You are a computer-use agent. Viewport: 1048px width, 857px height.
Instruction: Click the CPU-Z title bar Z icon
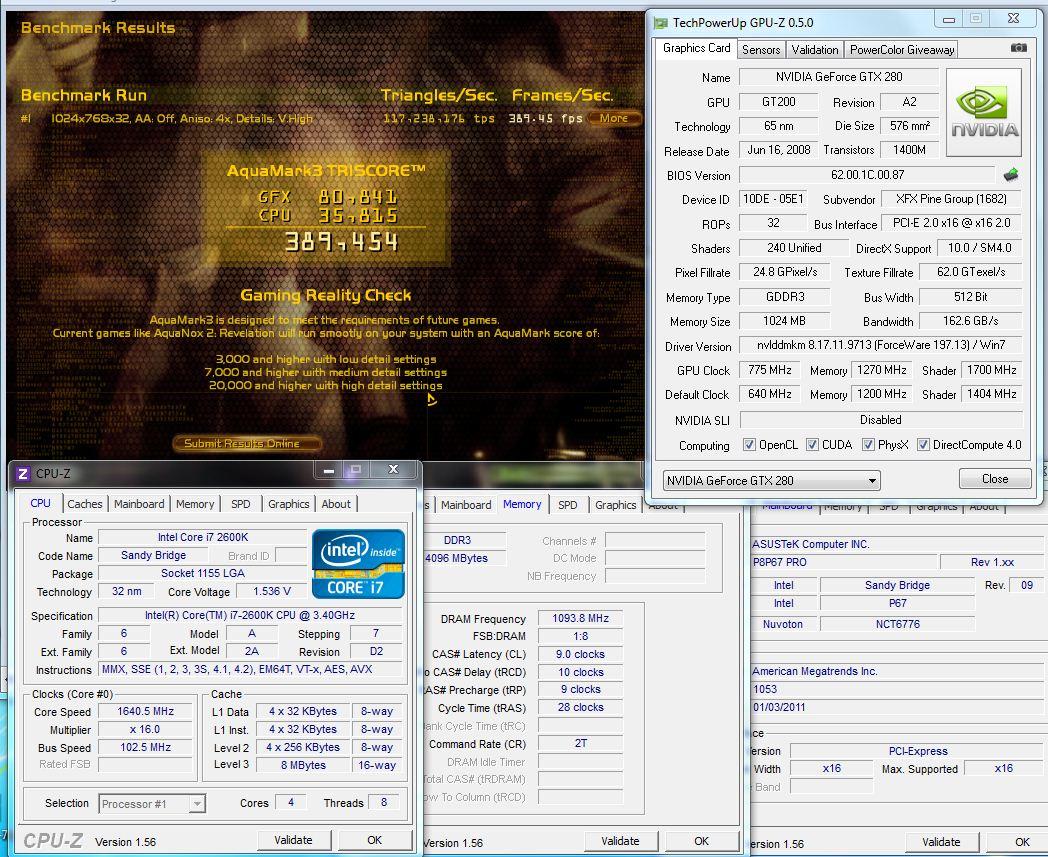coord(23,474)
